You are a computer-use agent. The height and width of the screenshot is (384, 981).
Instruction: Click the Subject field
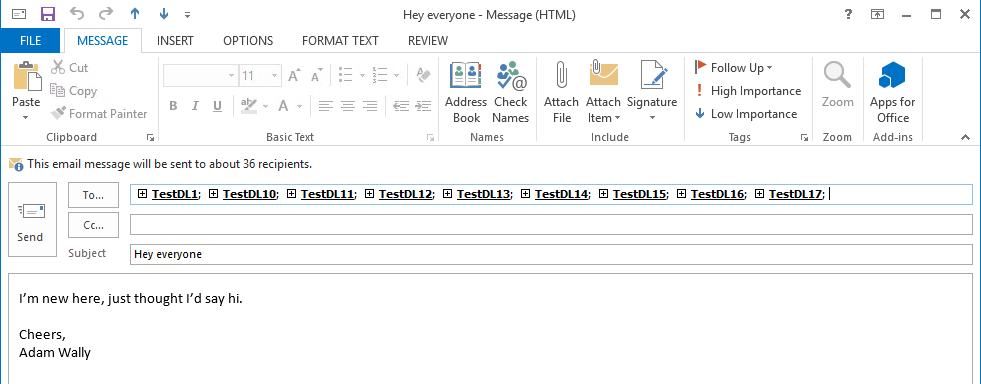pos(551,255)
